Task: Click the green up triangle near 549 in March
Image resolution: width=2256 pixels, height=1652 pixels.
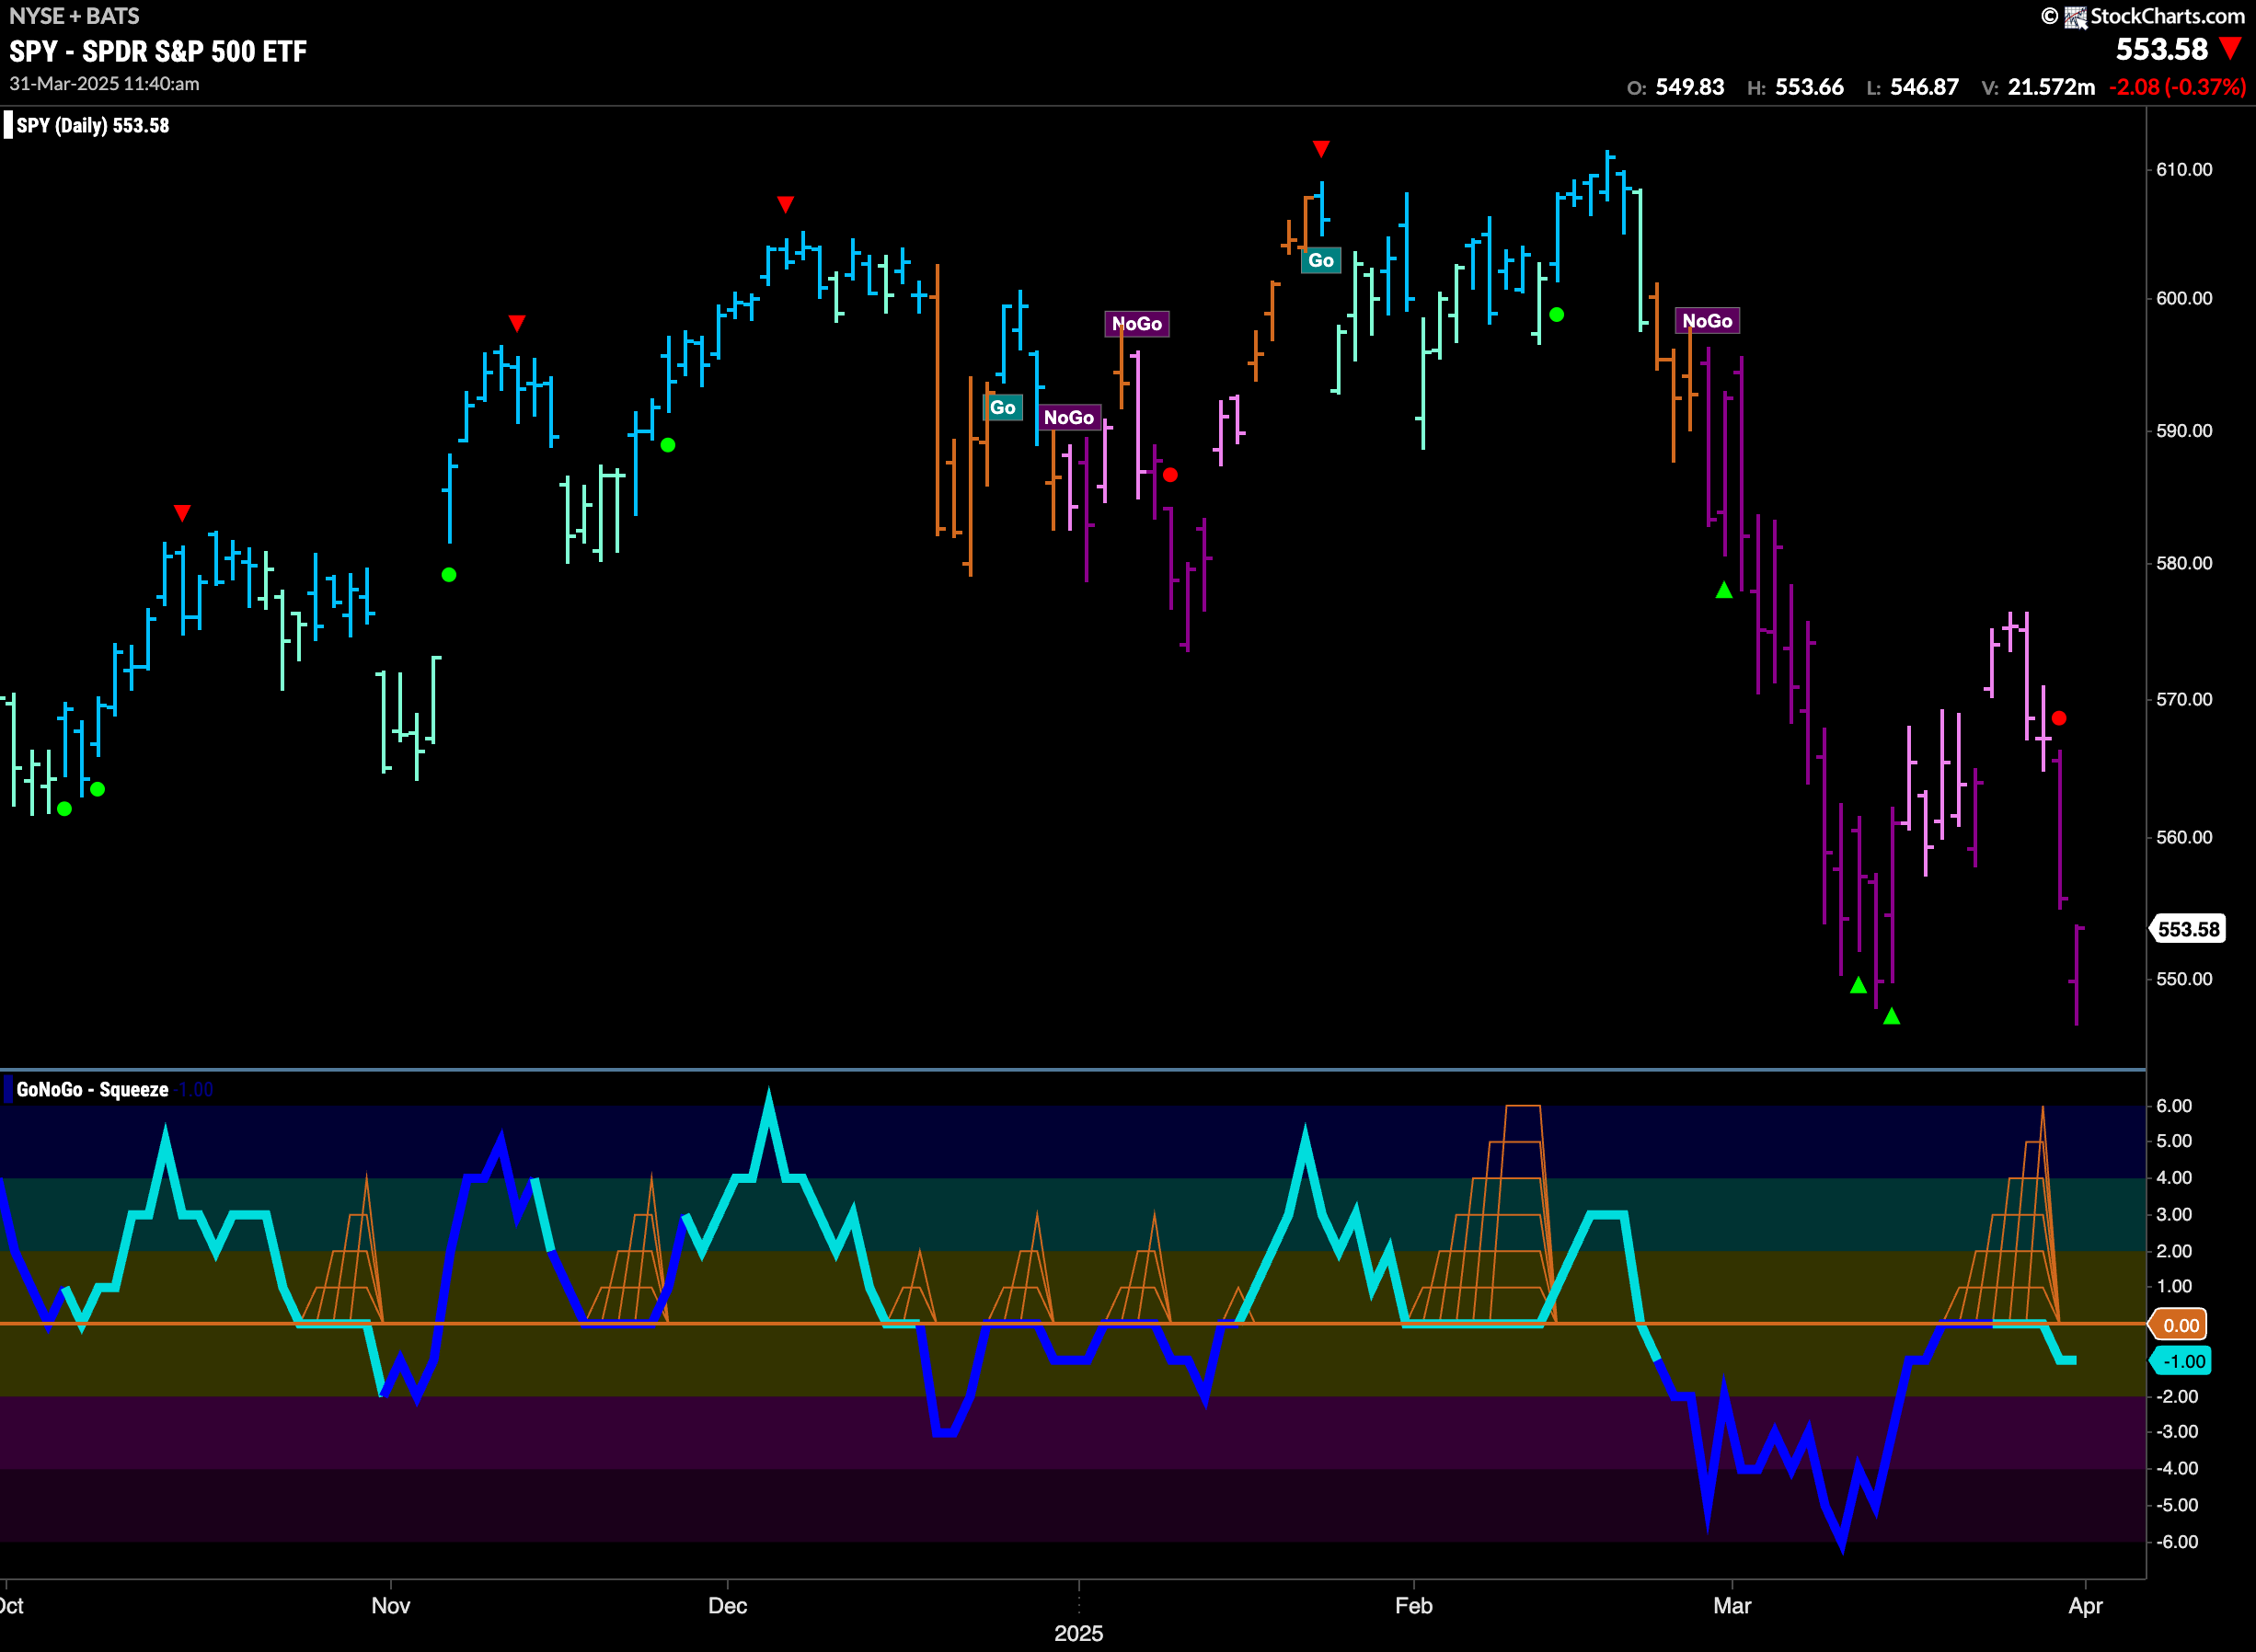Action: pyautogui.click(x=1858, y=985)
